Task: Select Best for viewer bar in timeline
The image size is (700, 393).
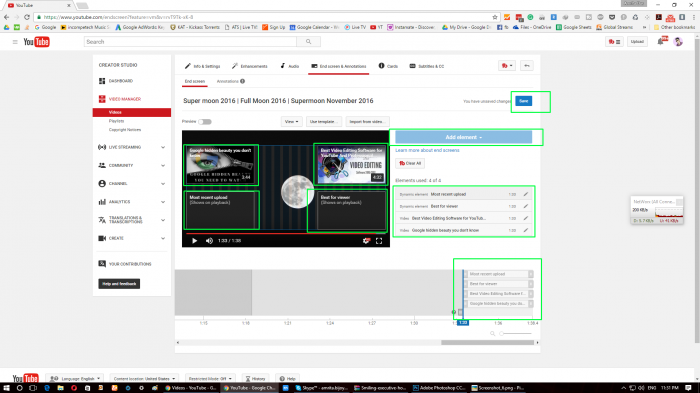Action: pos(498,284)
